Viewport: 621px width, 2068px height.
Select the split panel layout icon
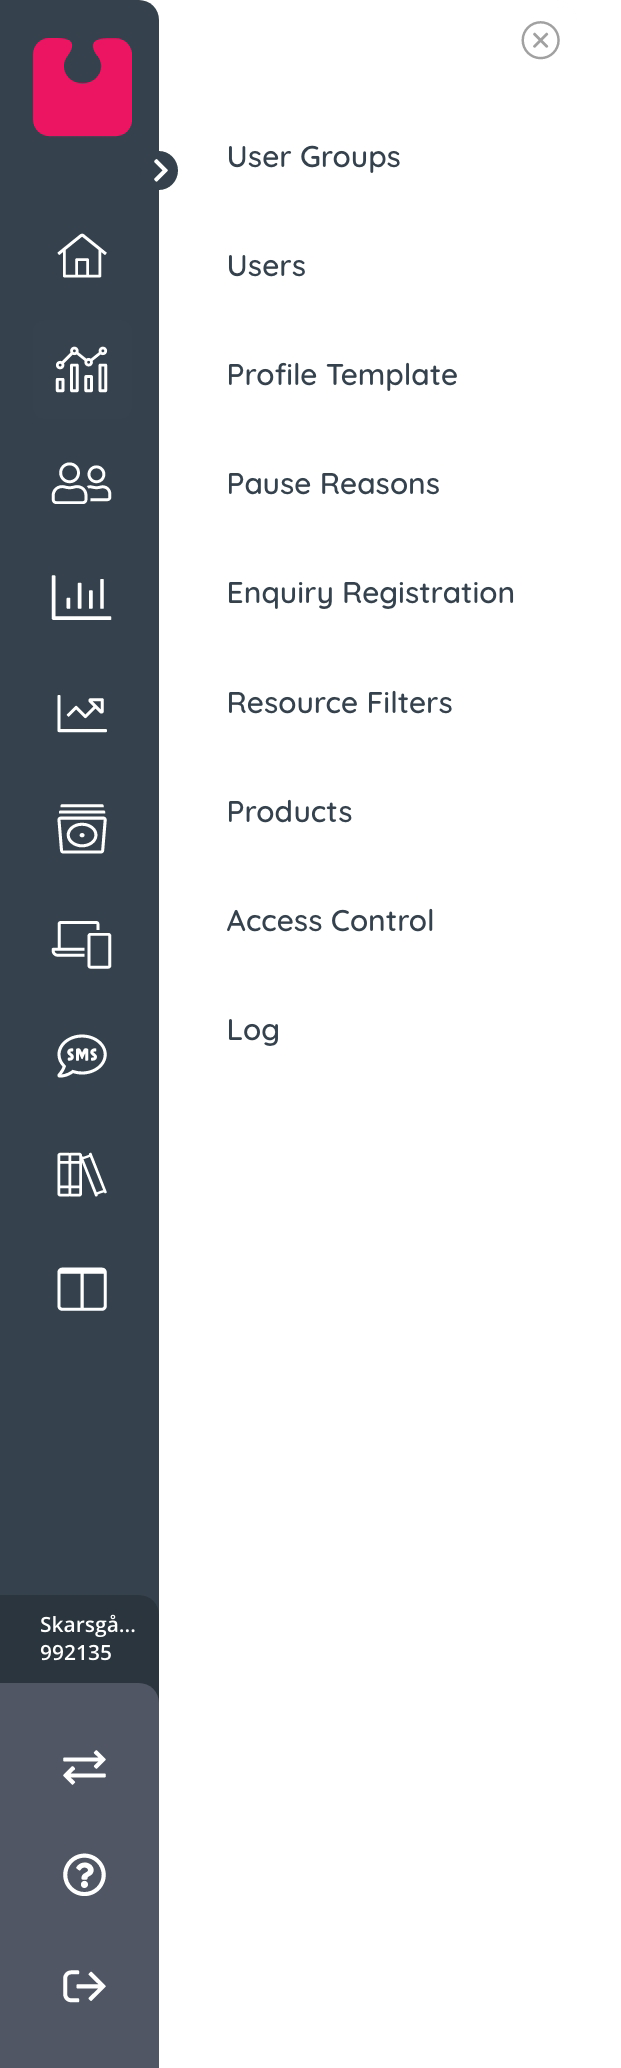click(82, 1289)
